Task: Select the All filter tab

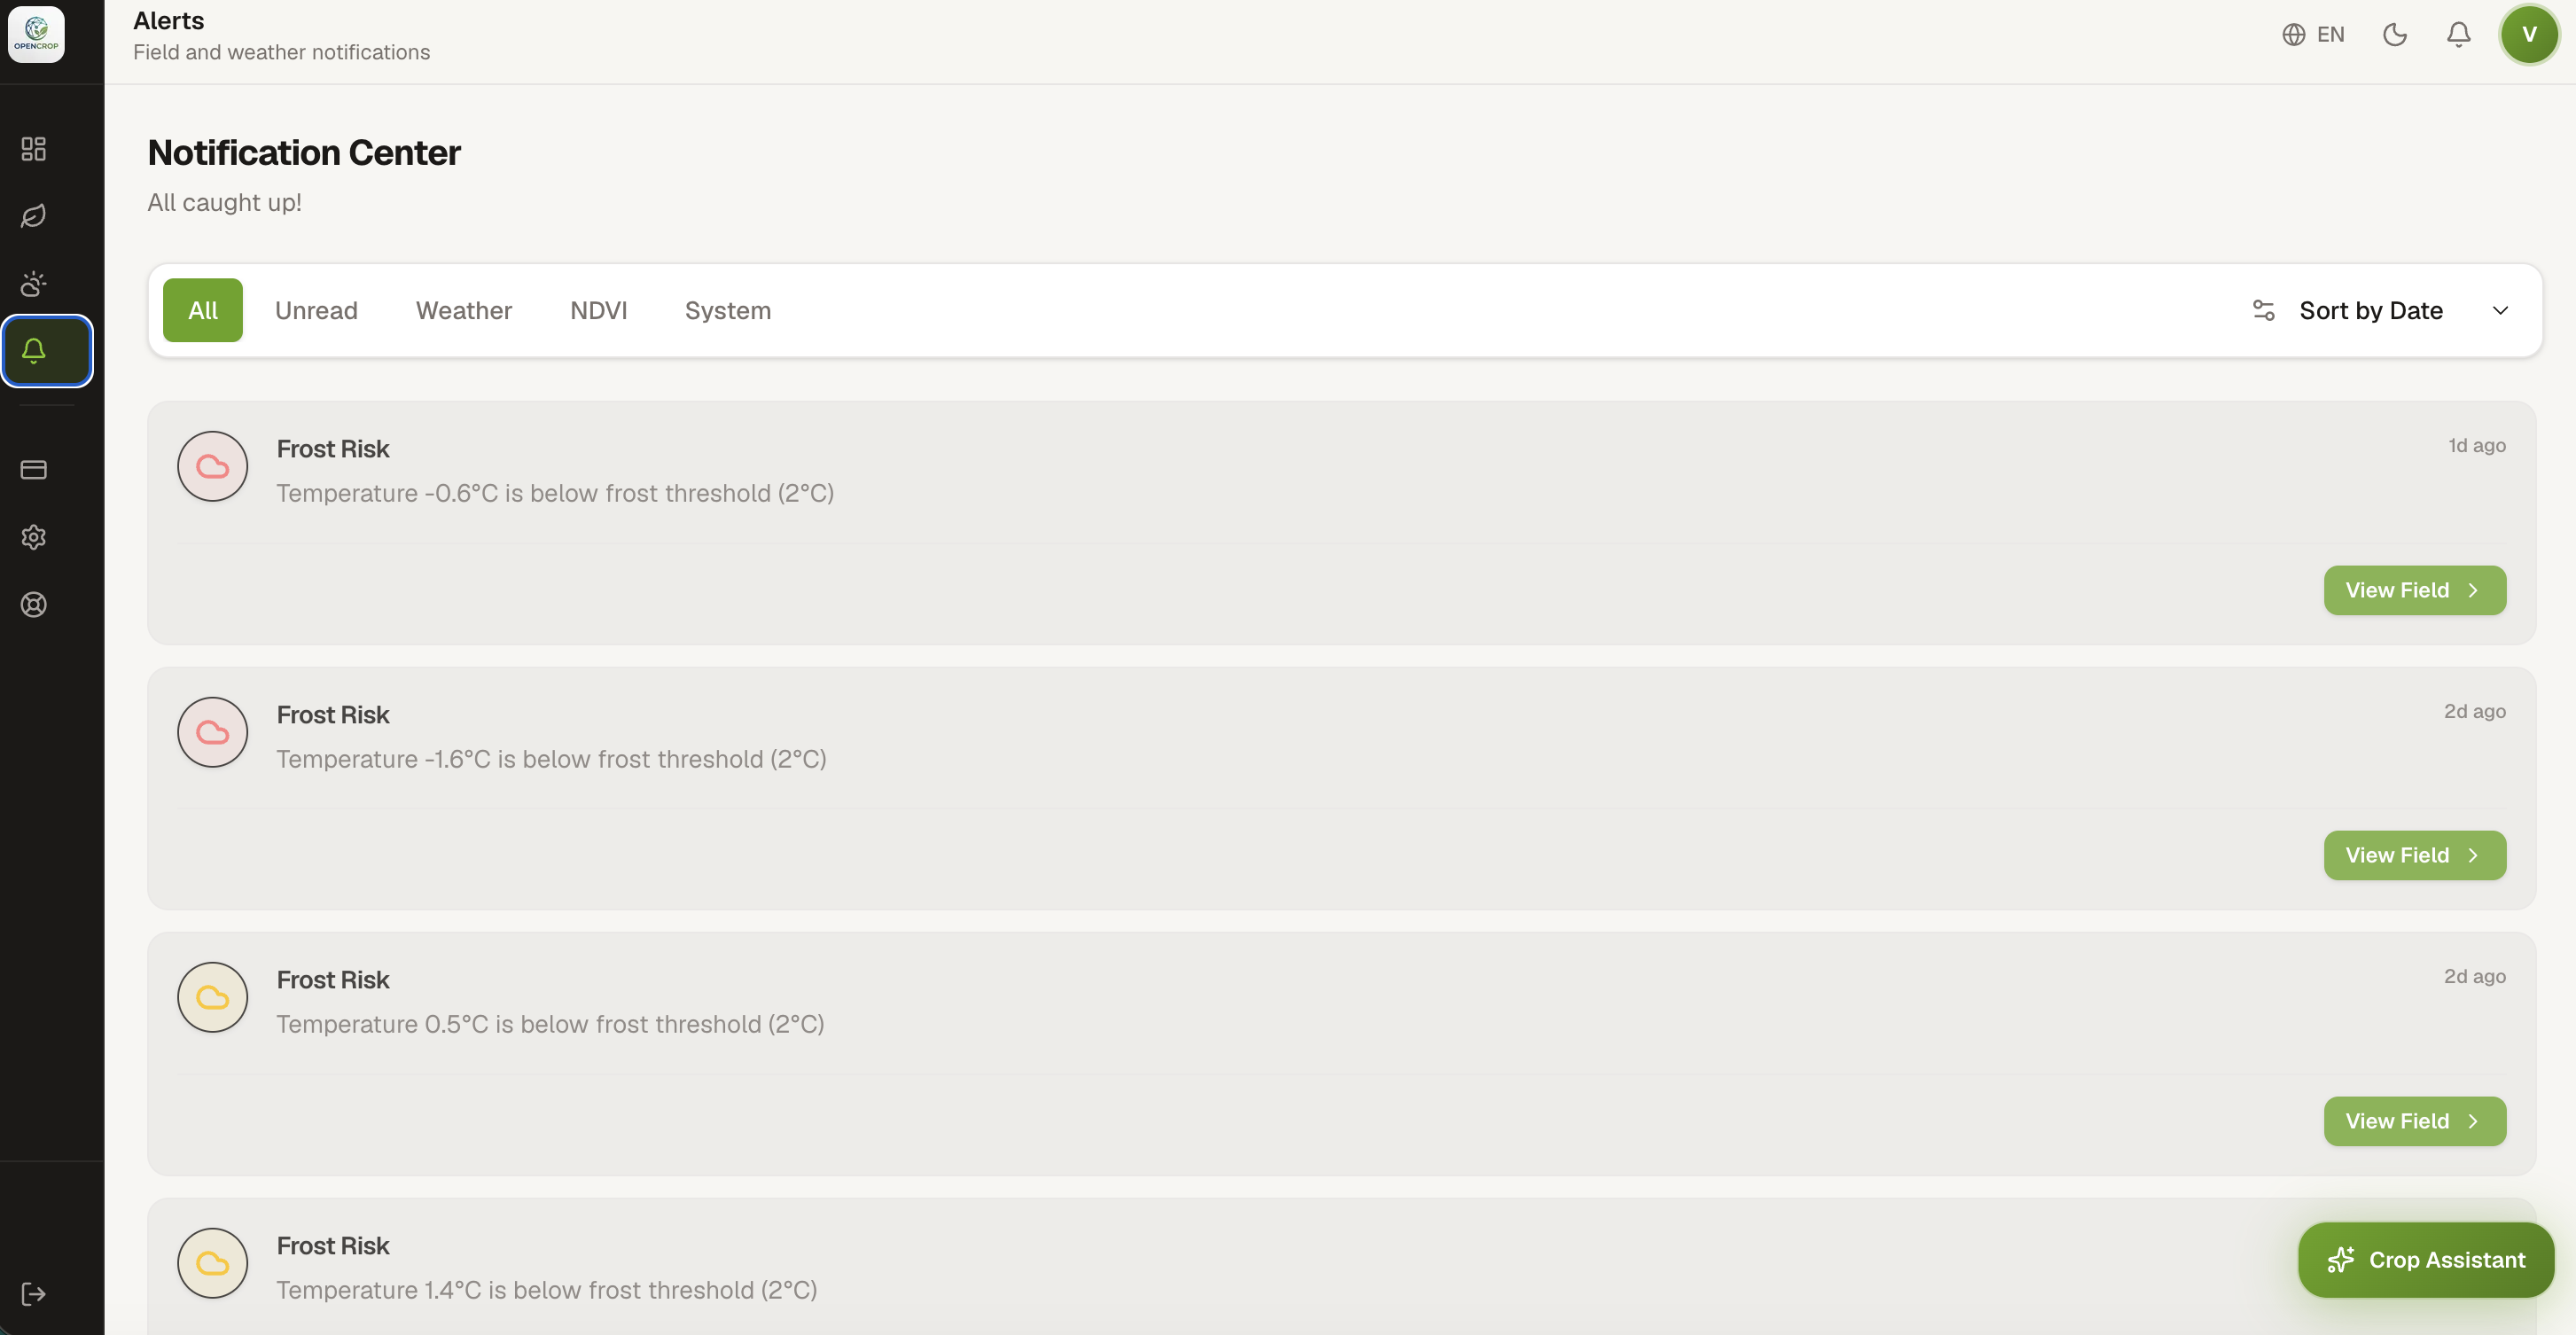Action: coord(203,311)
